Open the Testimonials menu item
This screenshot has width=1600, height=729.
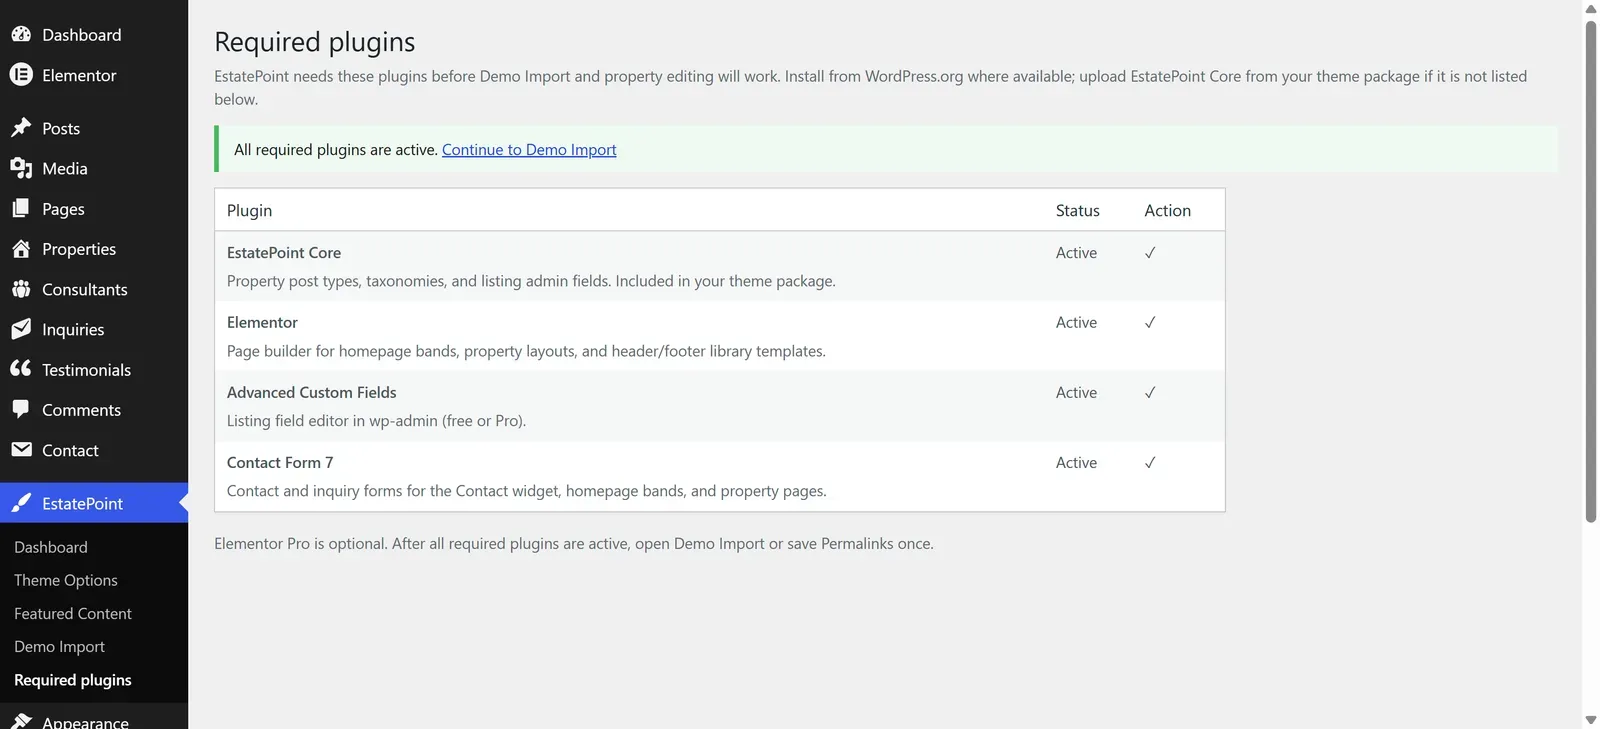94,370
